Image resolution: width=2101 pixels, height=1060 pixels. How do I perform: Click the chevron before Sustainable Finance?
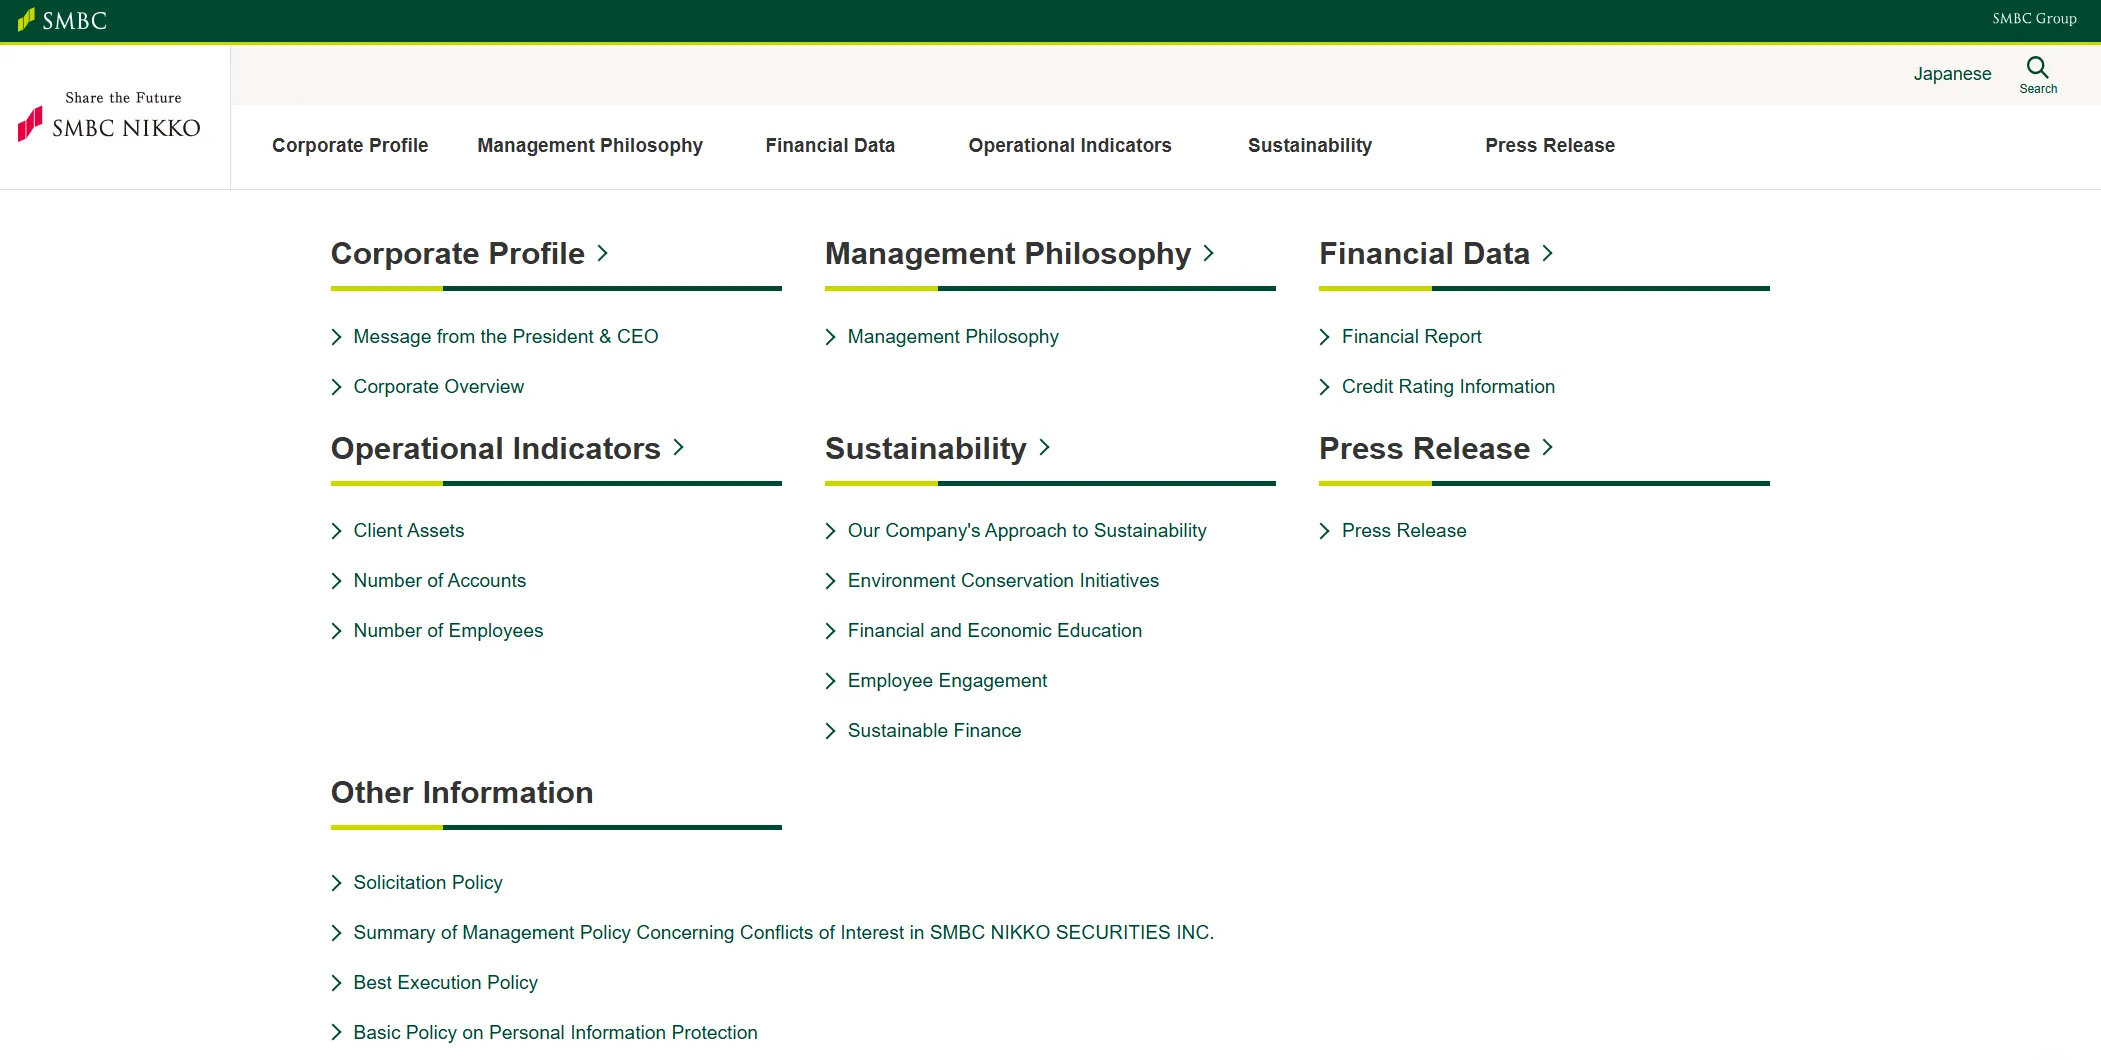click(830, 731)
